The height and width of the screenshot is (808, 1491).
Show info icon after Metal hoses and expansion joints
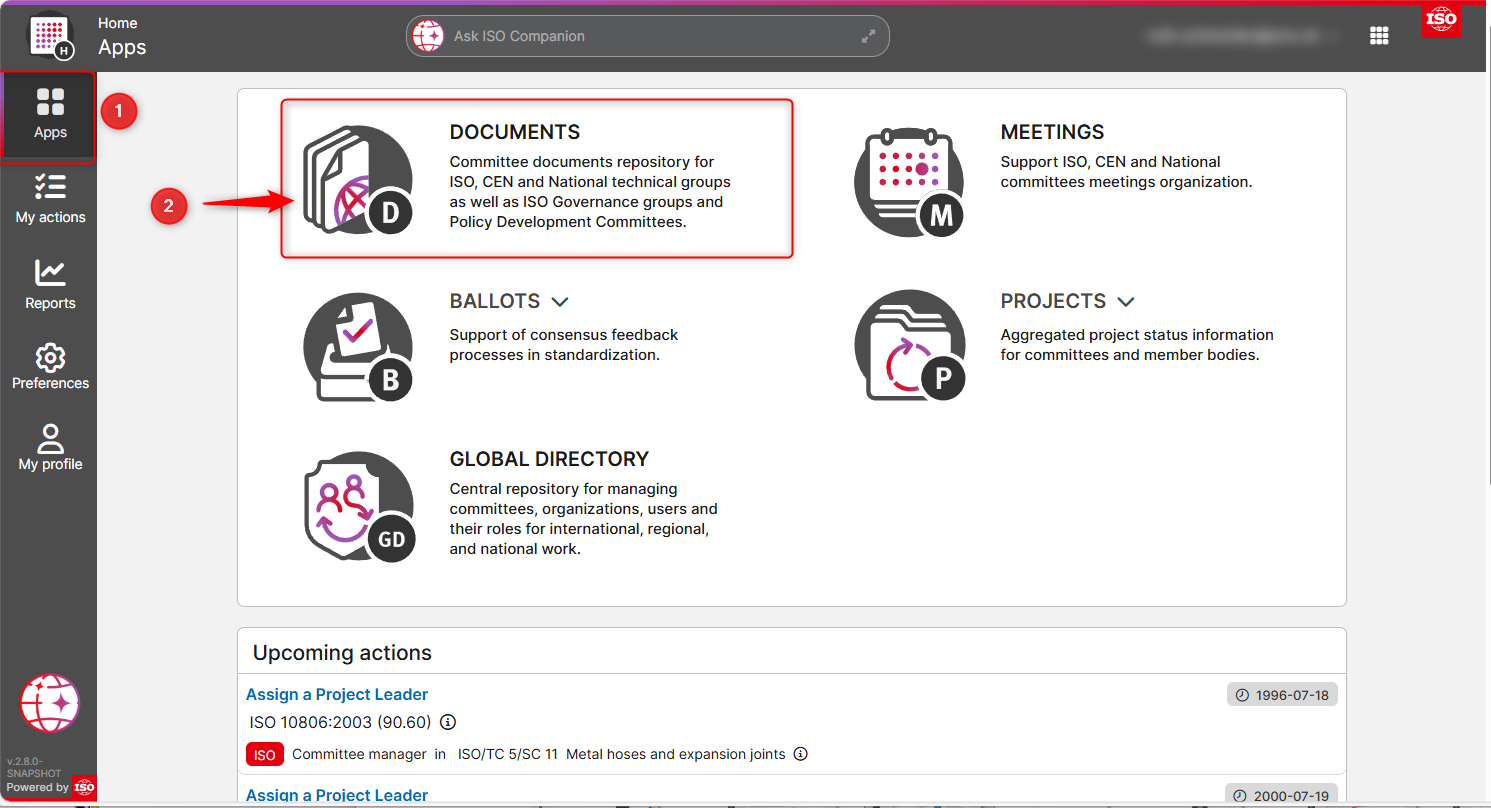pyautogui.click(x=801, y=754)
